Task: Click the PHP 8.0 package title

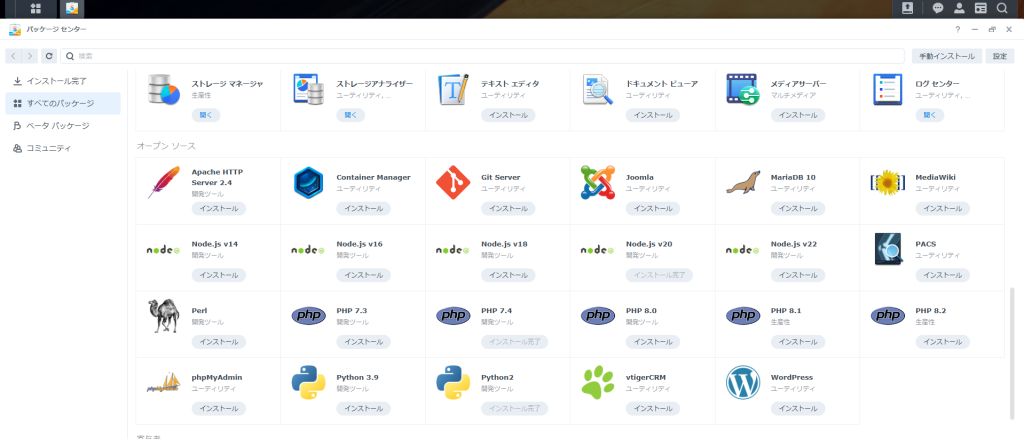Action: [x=641, y=310]
